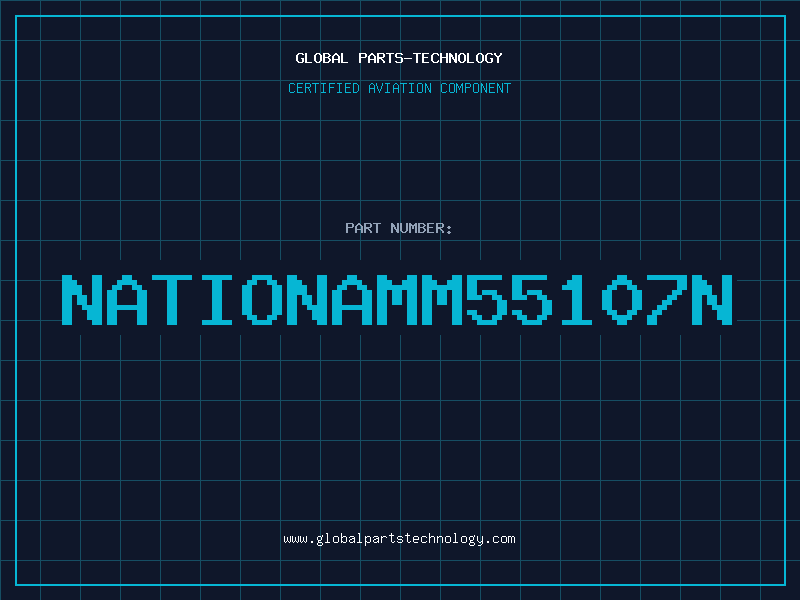Open the www.globalpartstechnology.com link

coord(399,539)
